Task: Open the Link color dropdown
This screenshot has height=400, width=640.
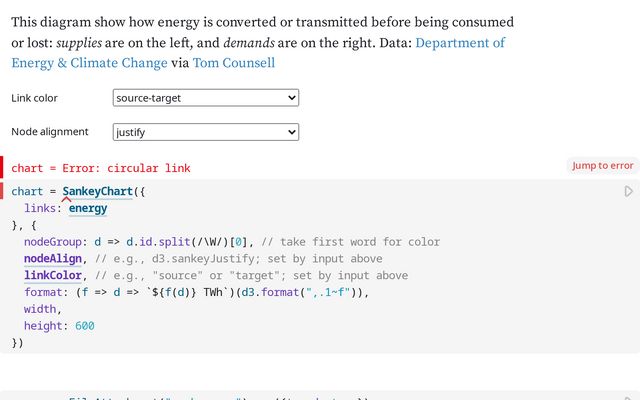Action: [x=206, y=98]
